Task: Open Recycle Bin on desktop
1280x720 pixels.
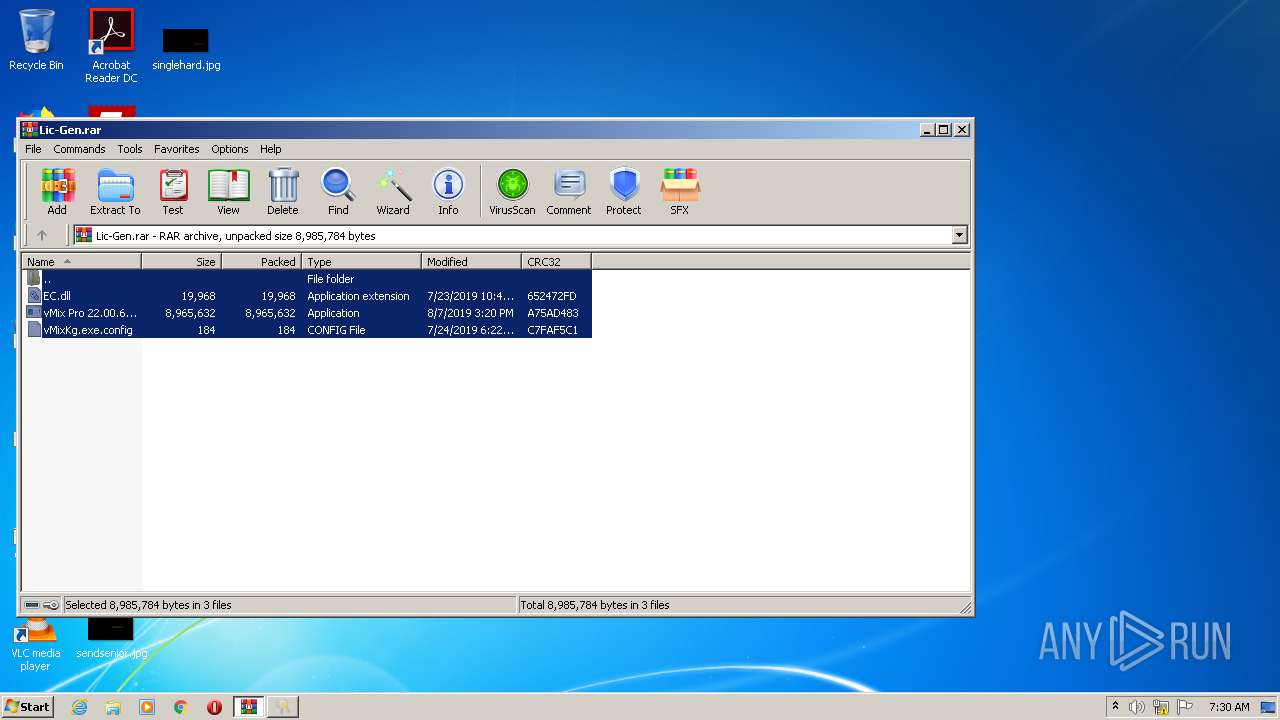Action: click(x=36, y=40)
